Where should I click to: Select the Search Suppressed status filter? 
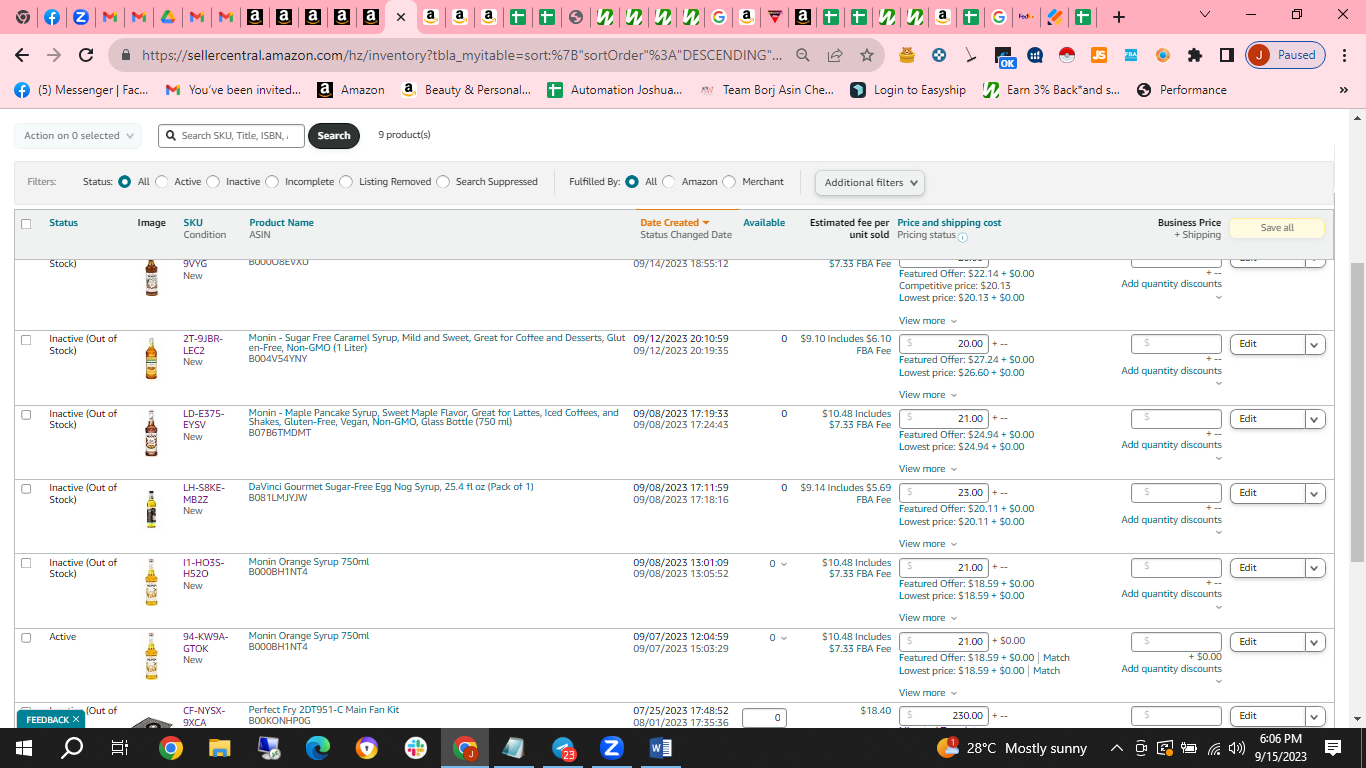[443, 182]
